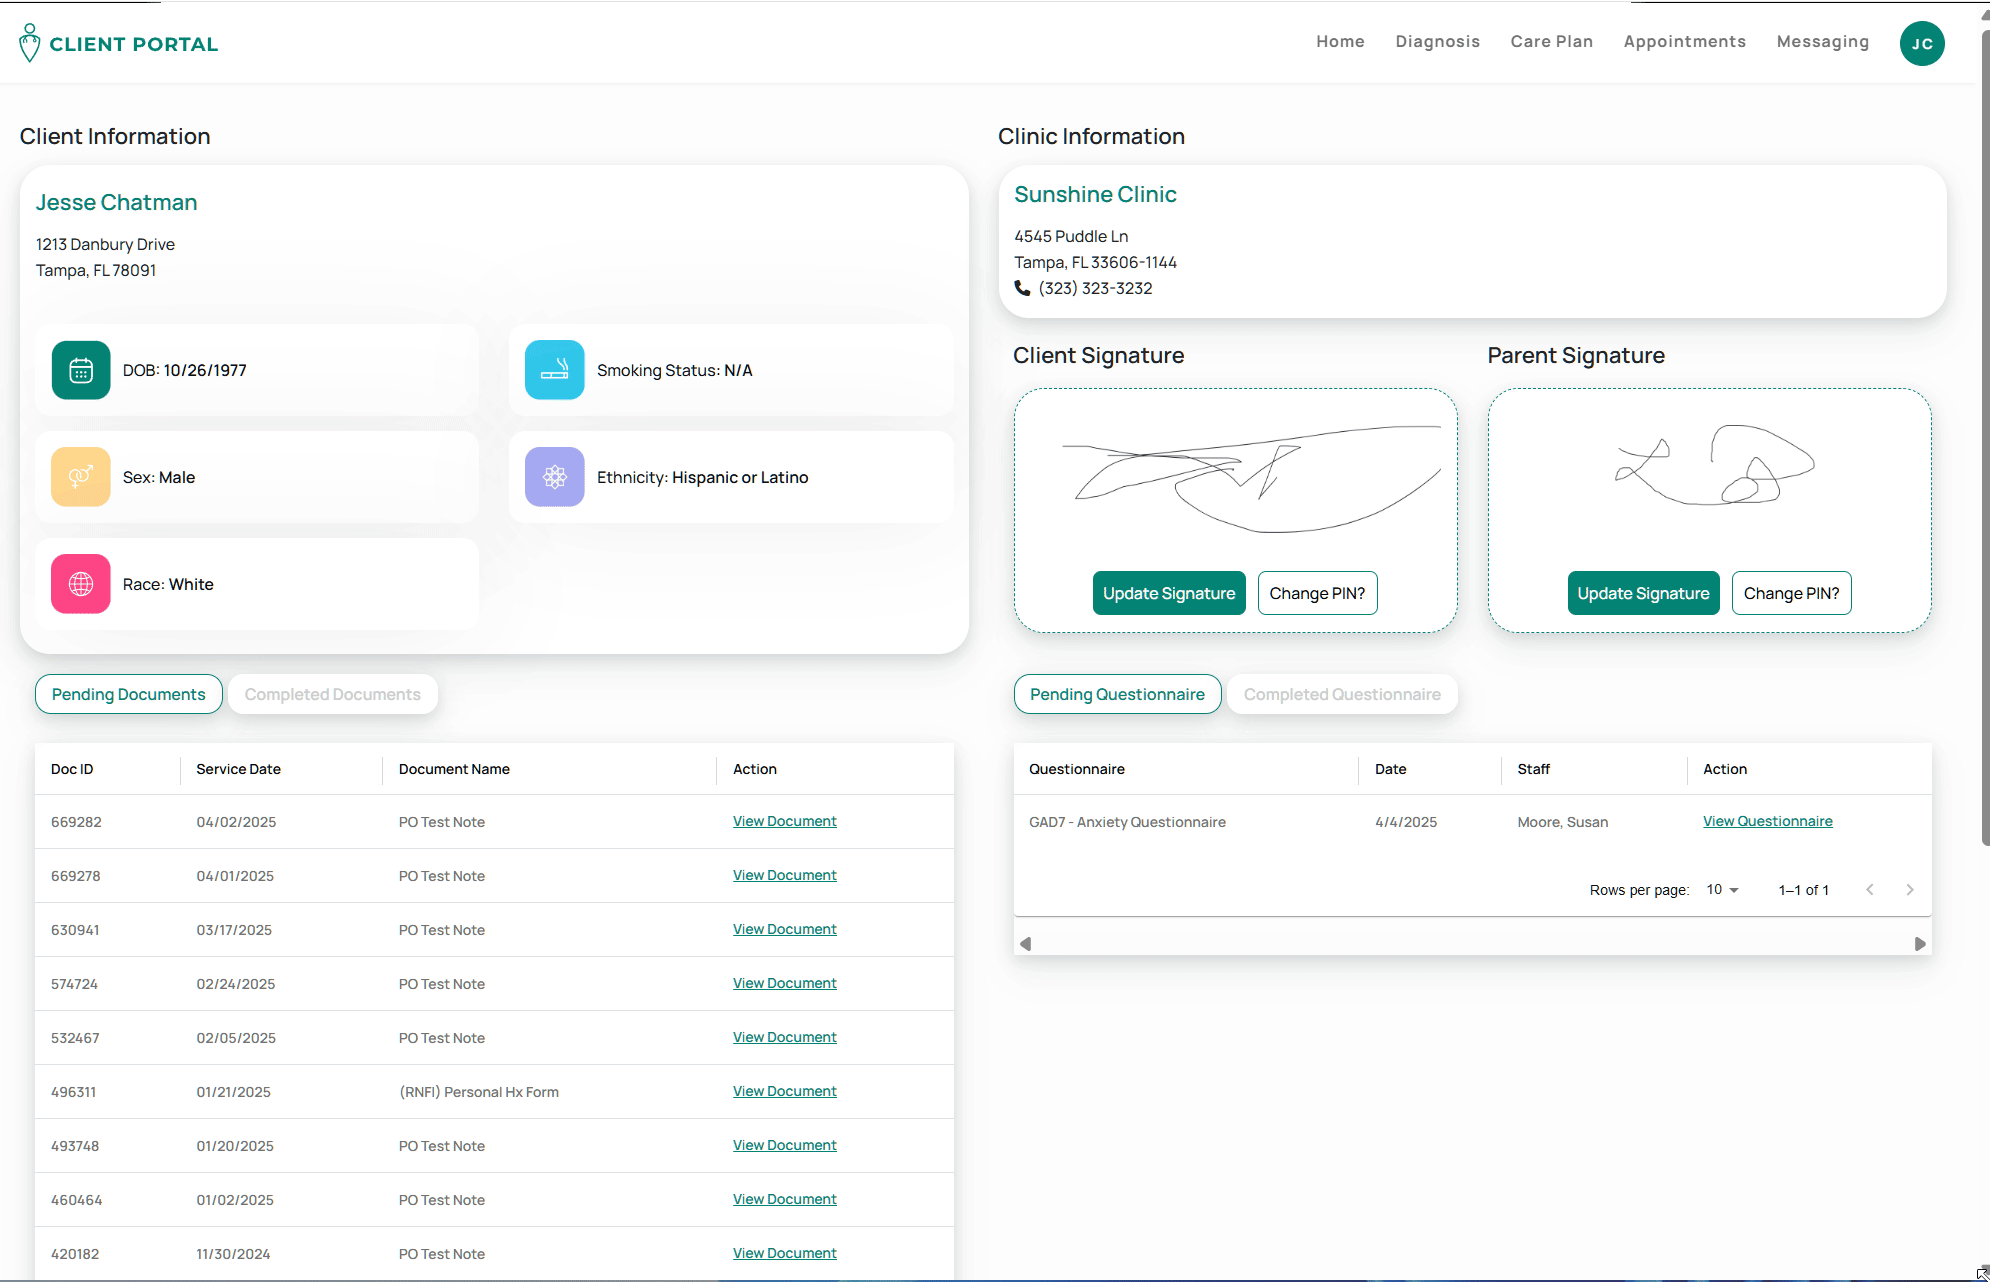Click the Document Name column header
Screen dimensions: 1990x1282
(454, 769)
